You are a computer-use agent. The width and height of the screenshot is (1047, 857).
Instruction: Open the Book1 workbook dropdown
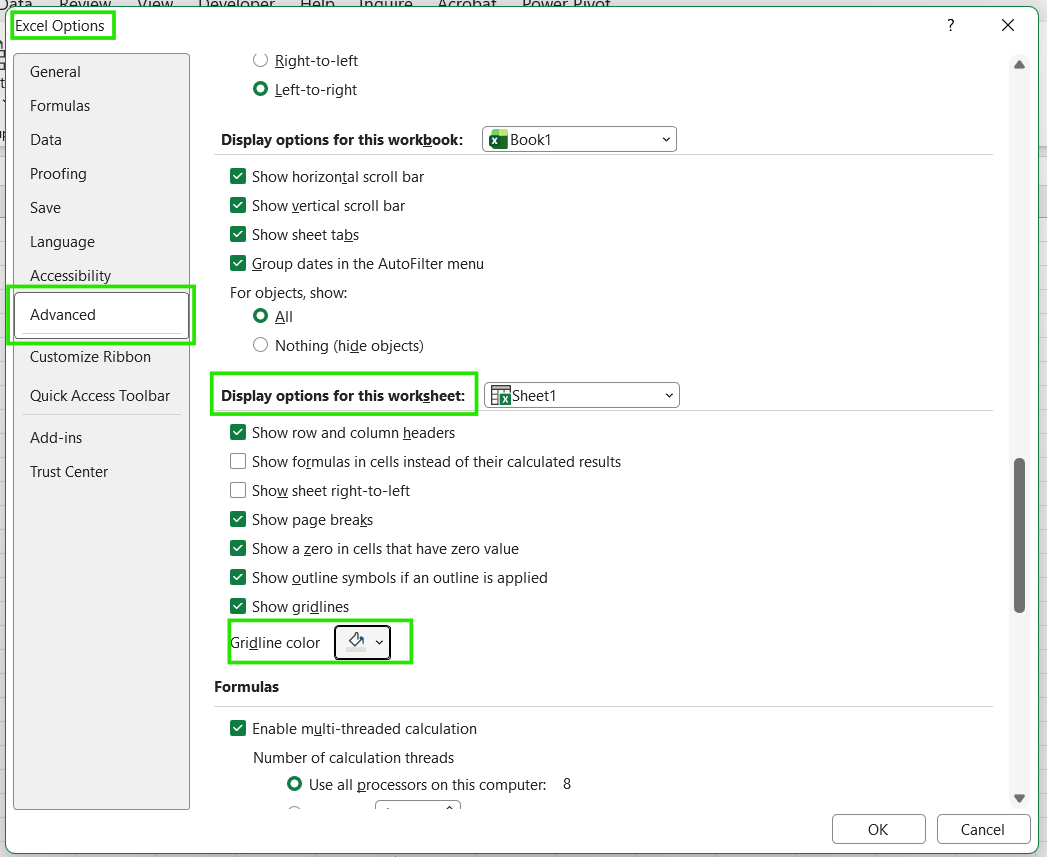(x=666, y=139)
